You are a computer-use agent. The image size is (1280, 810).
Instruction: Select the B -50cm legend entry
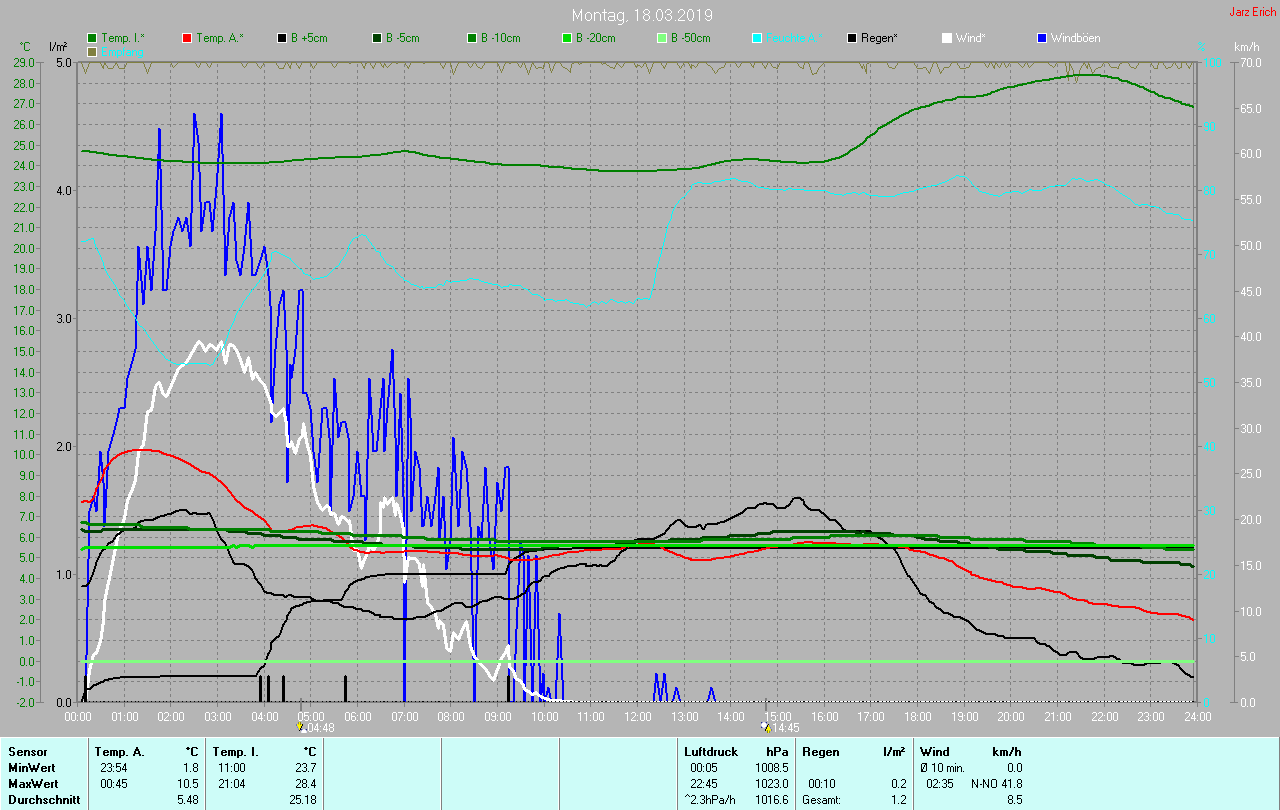[690, 38]
